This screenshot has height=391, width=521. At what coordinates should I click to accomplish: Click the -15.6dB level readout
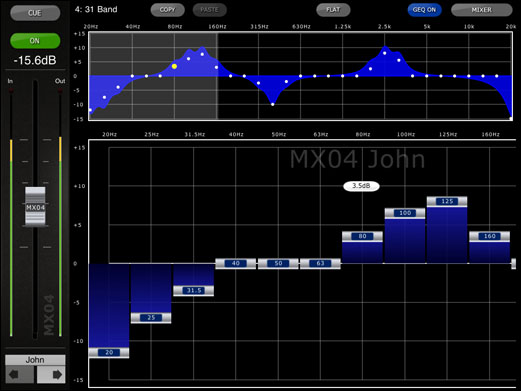click(35, 60)
